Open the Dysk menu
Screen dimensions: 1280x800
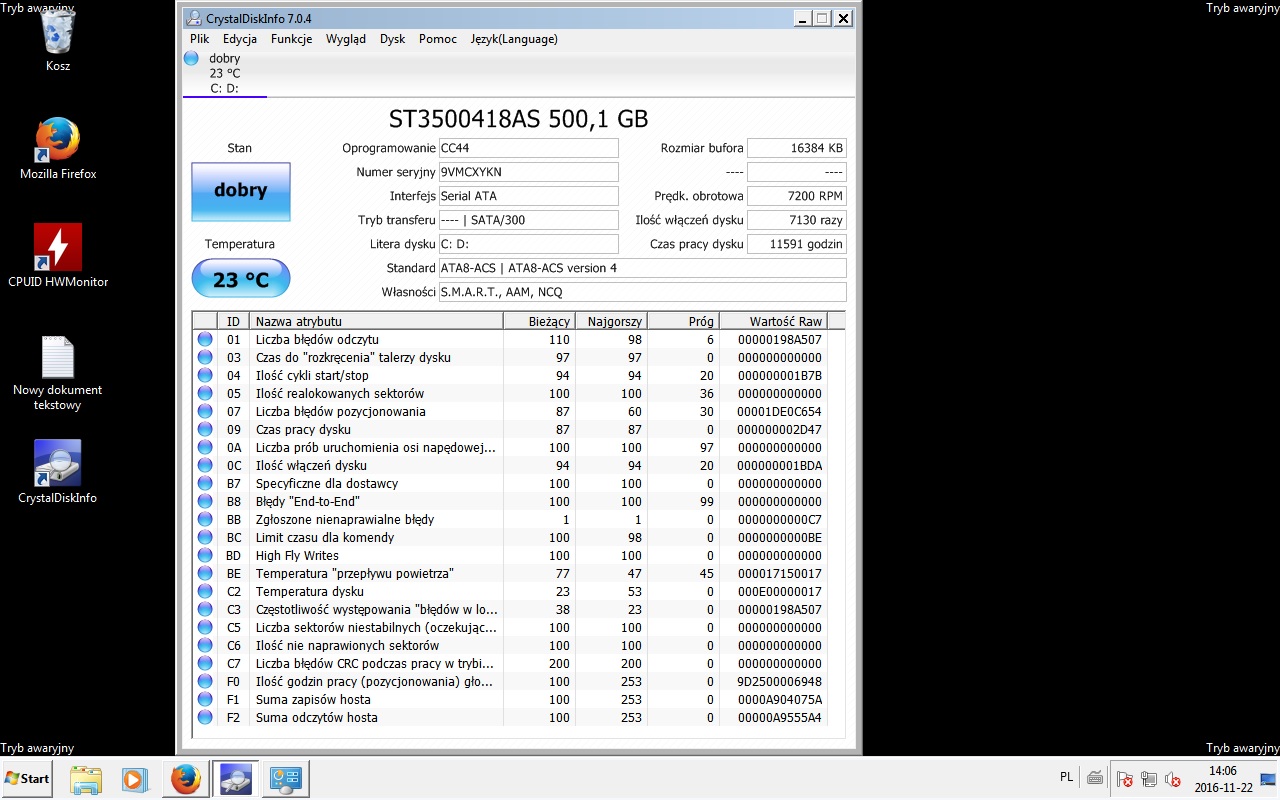[393, 39]
